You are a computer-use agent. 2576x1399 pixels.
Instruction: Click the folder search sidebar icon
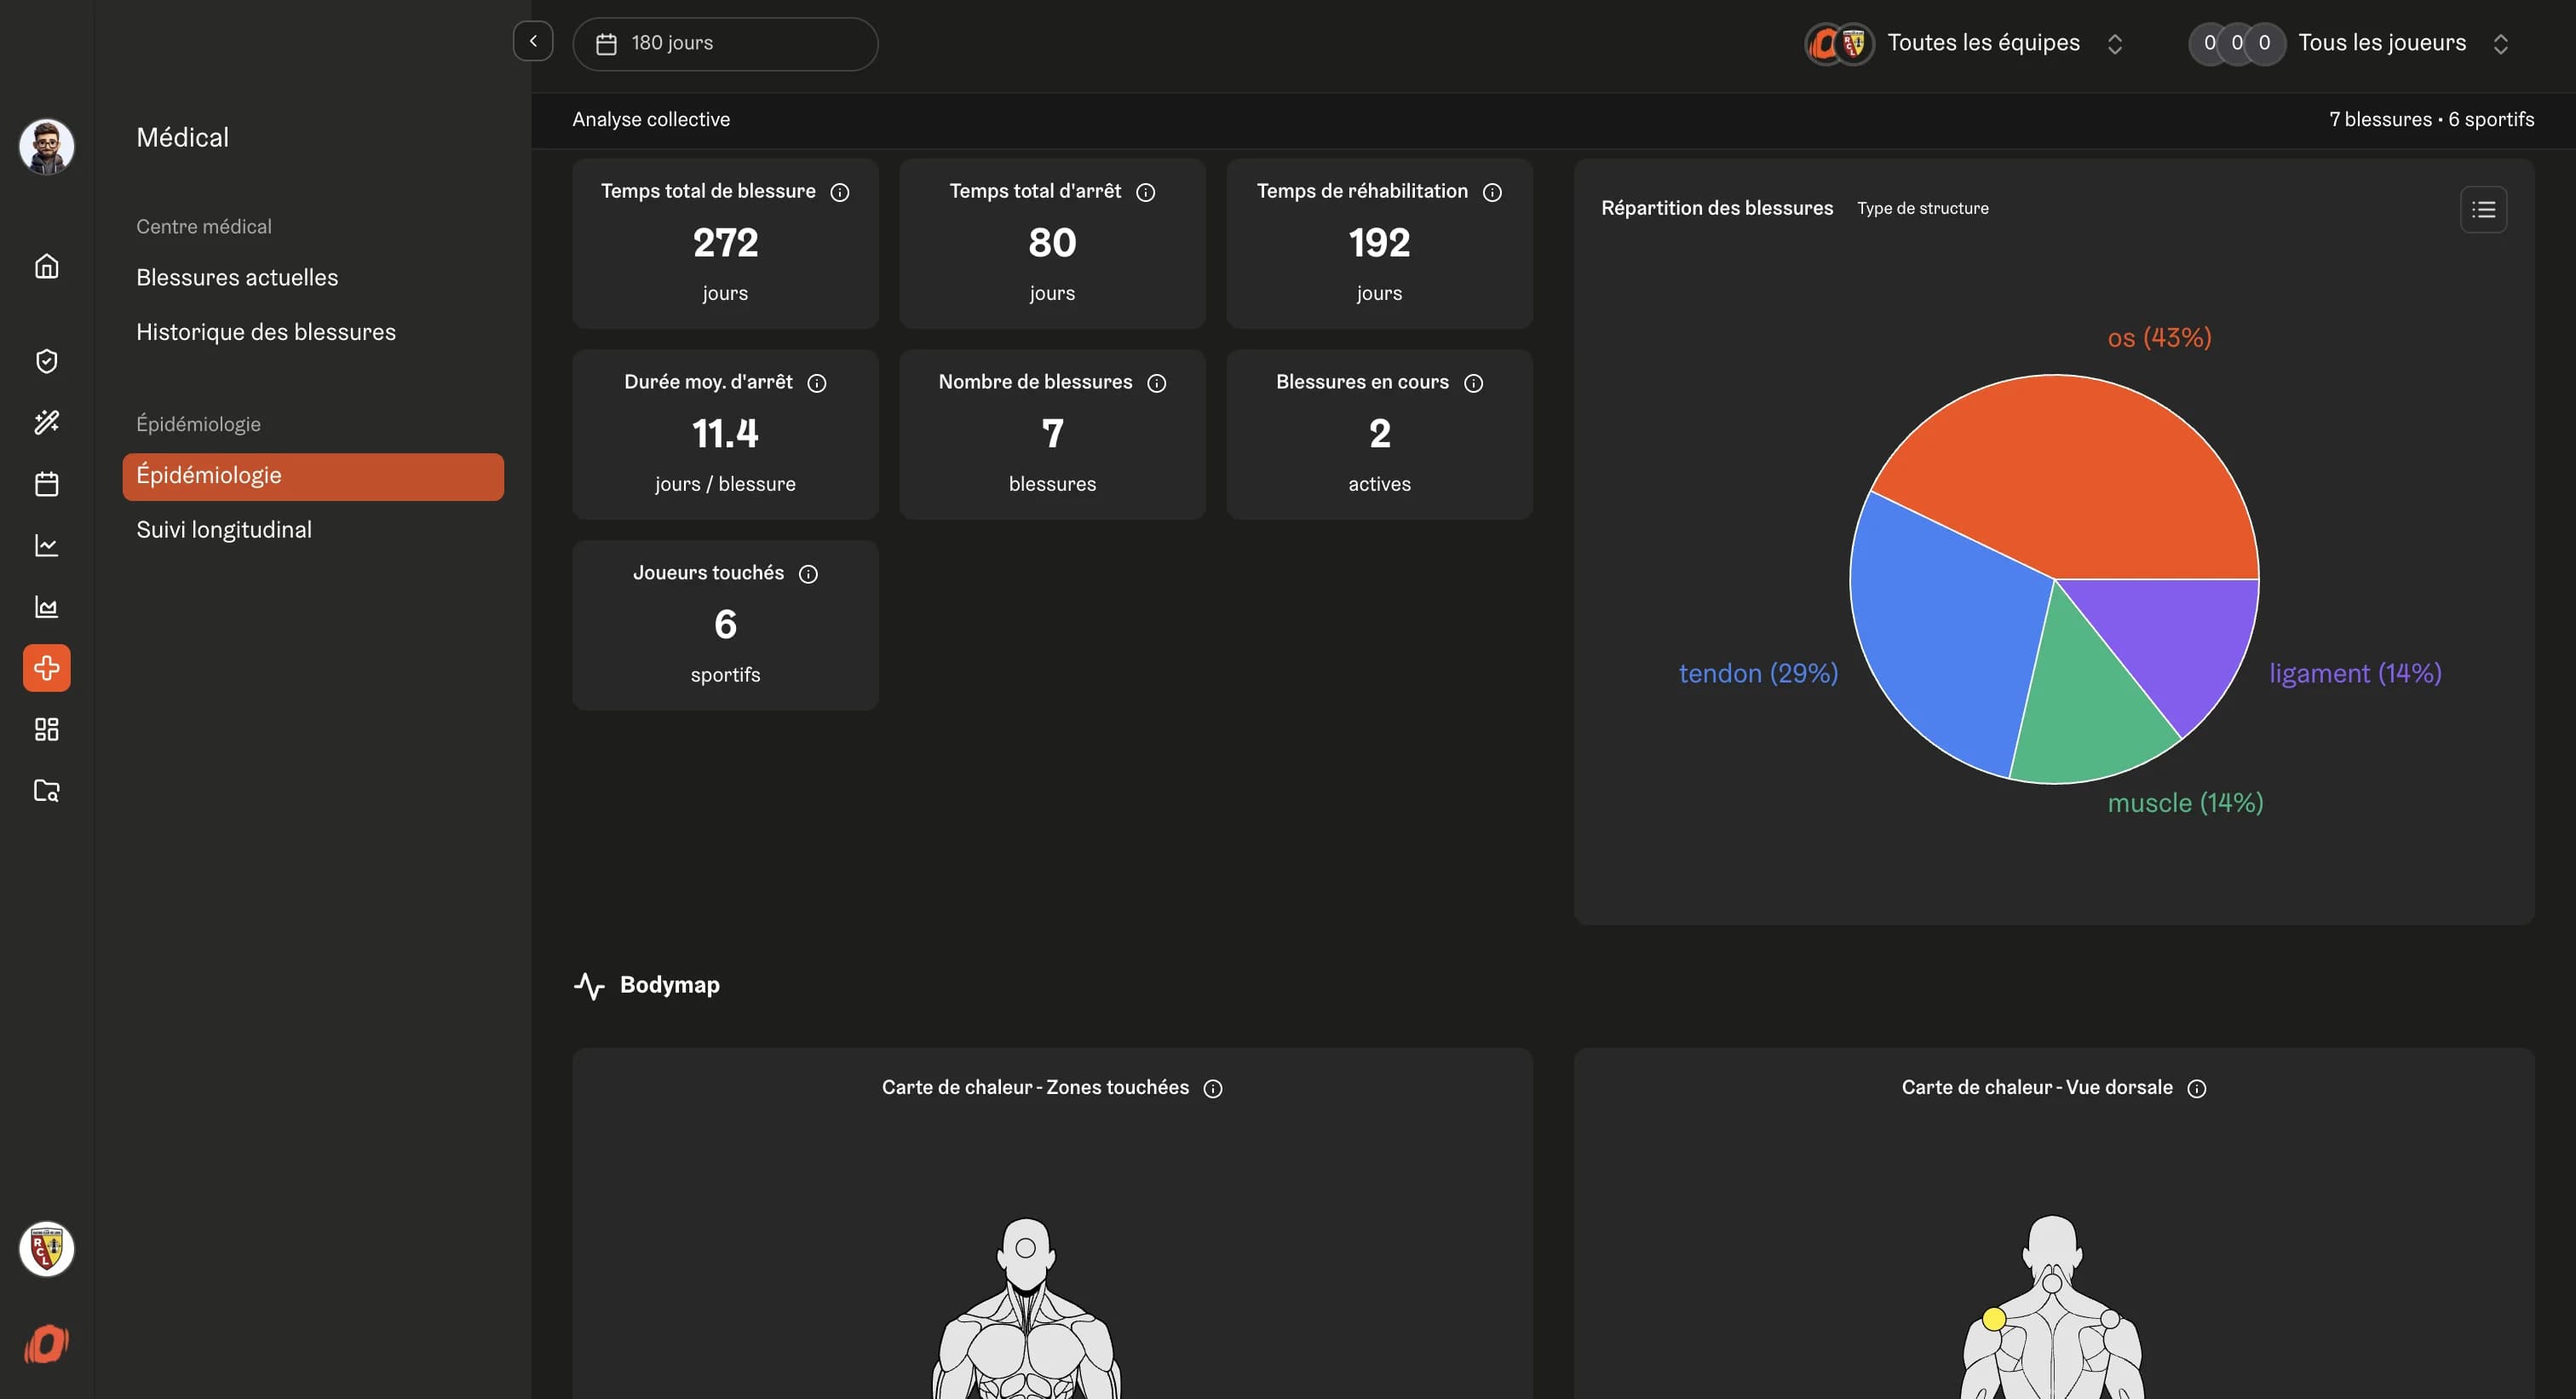[46, 790]
